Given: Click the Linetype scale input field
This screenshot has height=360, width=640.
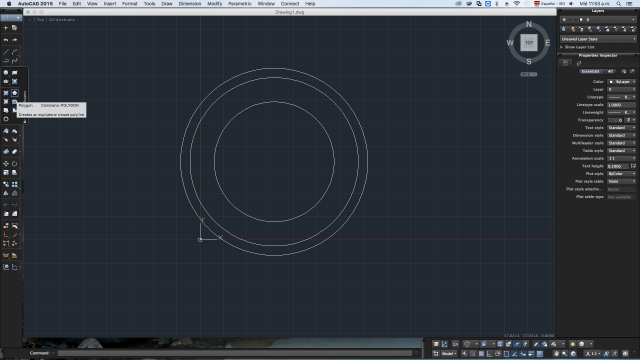Looking at the screenshot, I should [622, 105].
